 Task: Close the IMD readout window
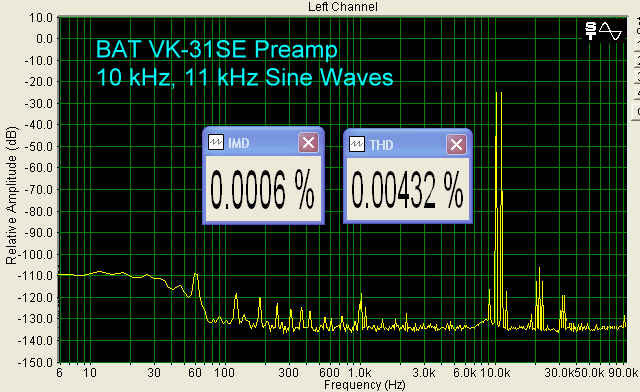coord(309,143)
